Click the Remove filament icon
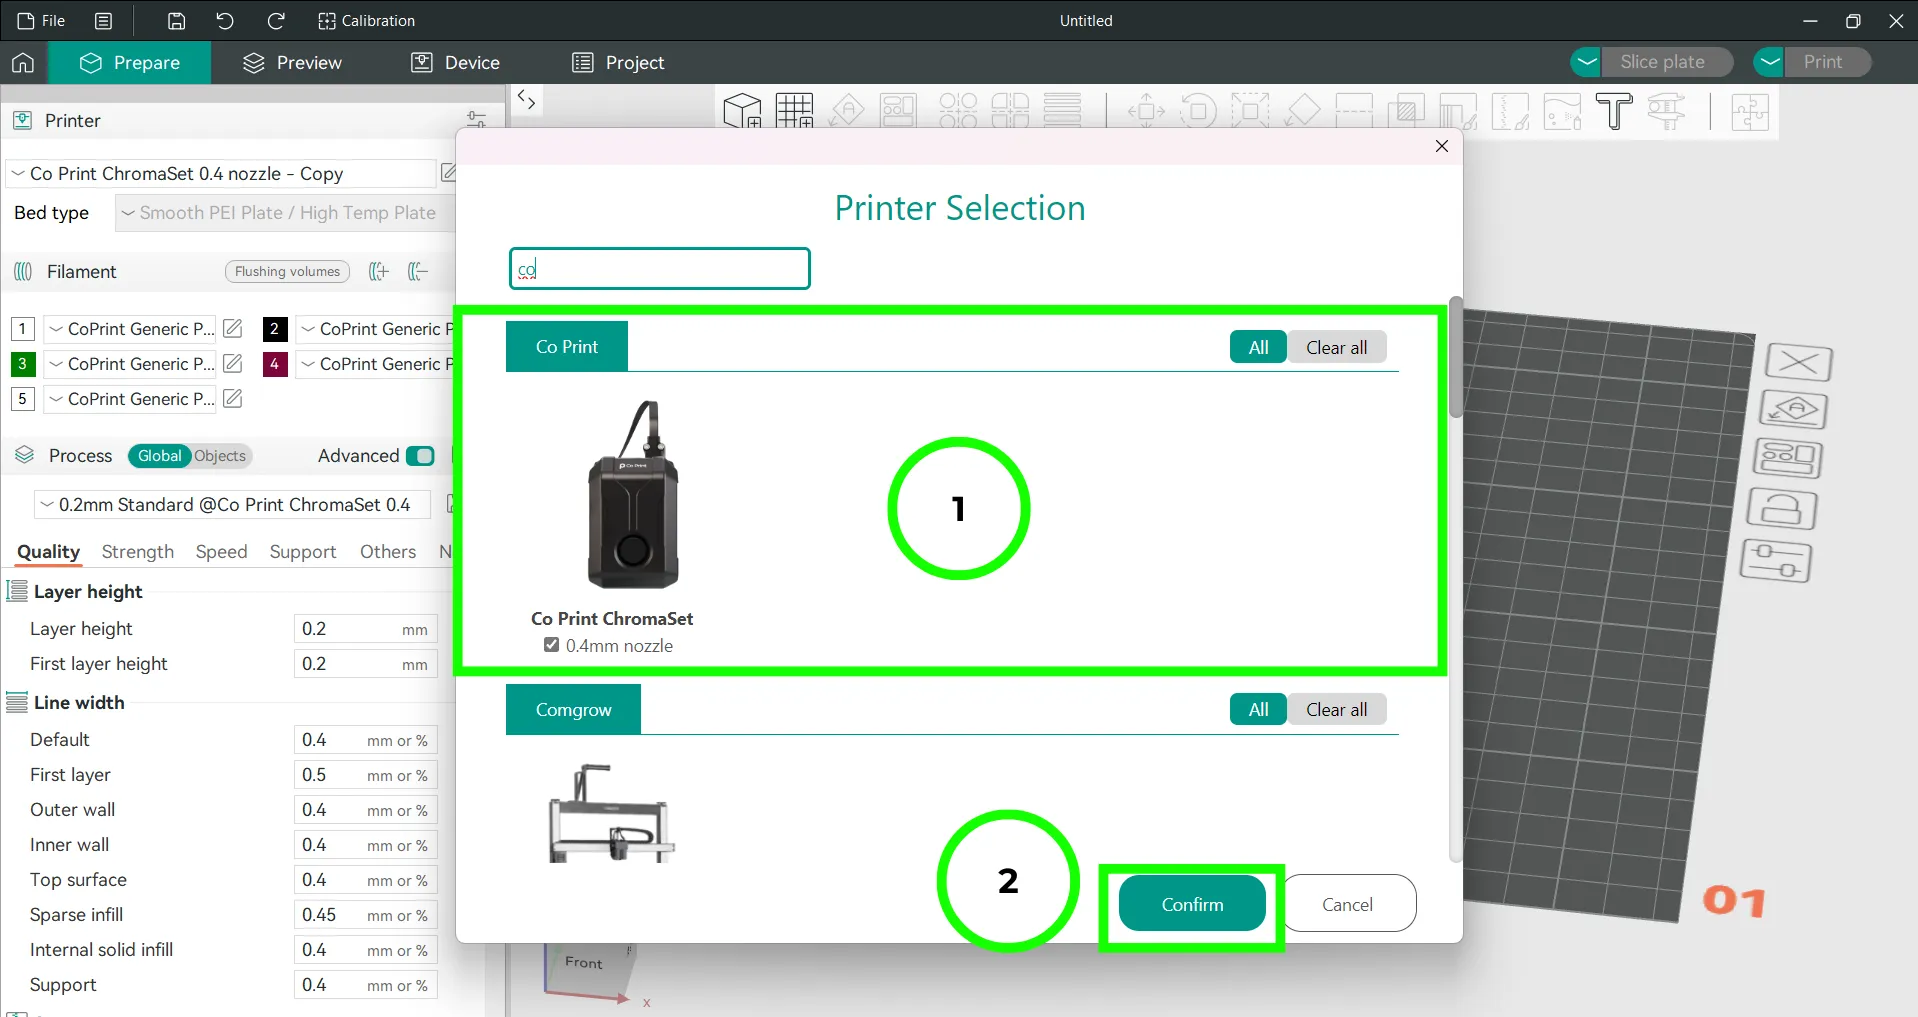Screen dimensions: 1918x1017 pyautogui.click(x=418, y=271)
